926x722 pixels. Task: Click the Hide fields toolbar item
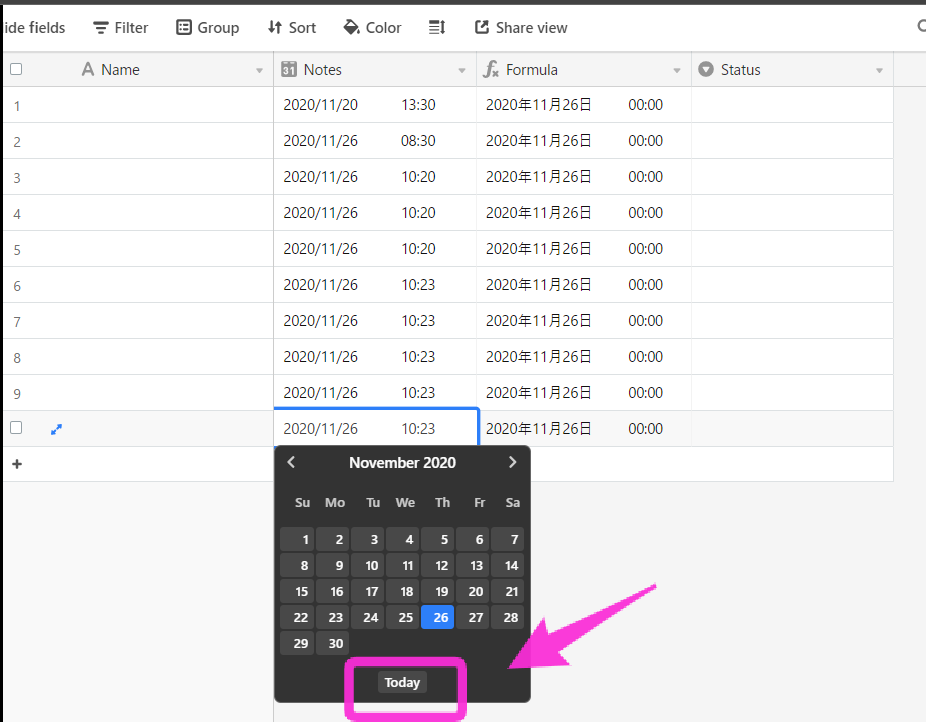point(34,28)
